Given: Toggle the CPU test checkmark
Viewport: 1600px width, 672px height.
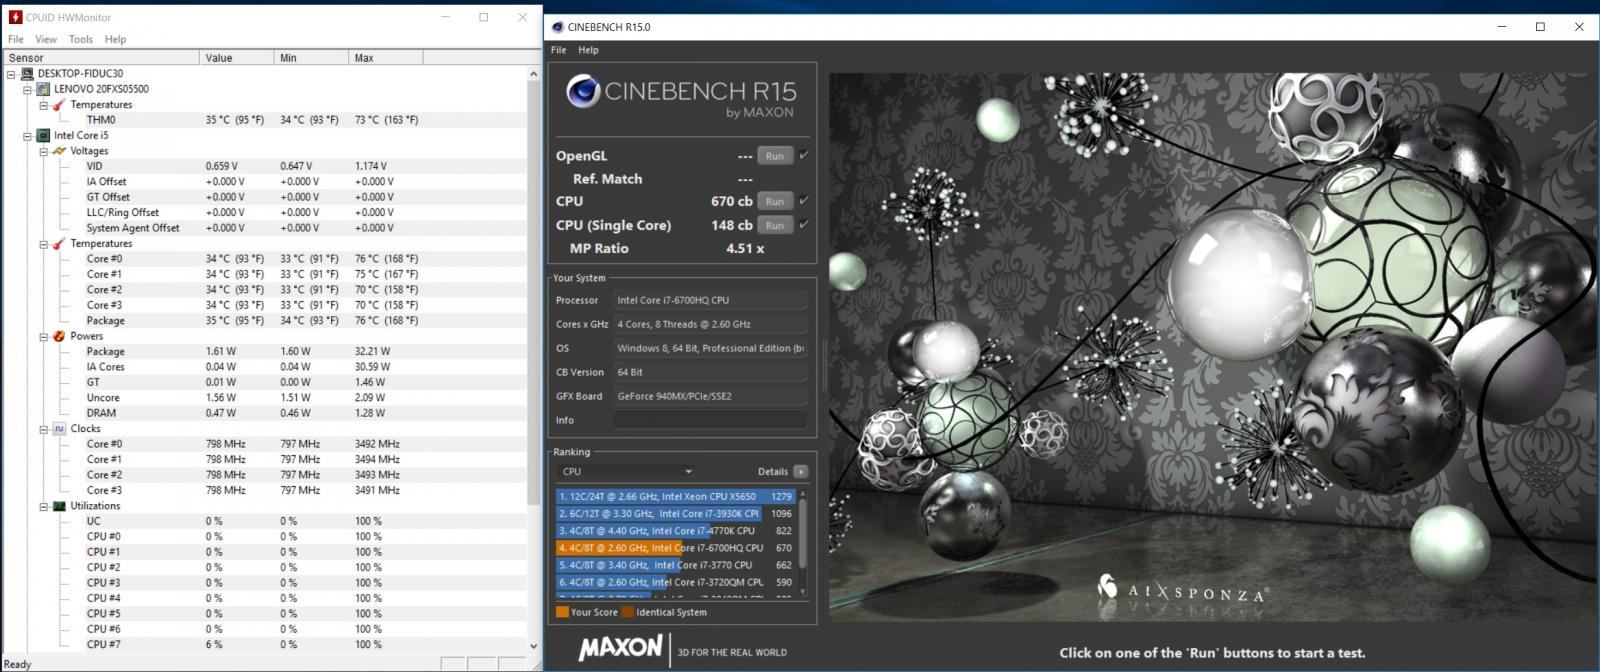Looking at the screenshot, I should (803, 201).
